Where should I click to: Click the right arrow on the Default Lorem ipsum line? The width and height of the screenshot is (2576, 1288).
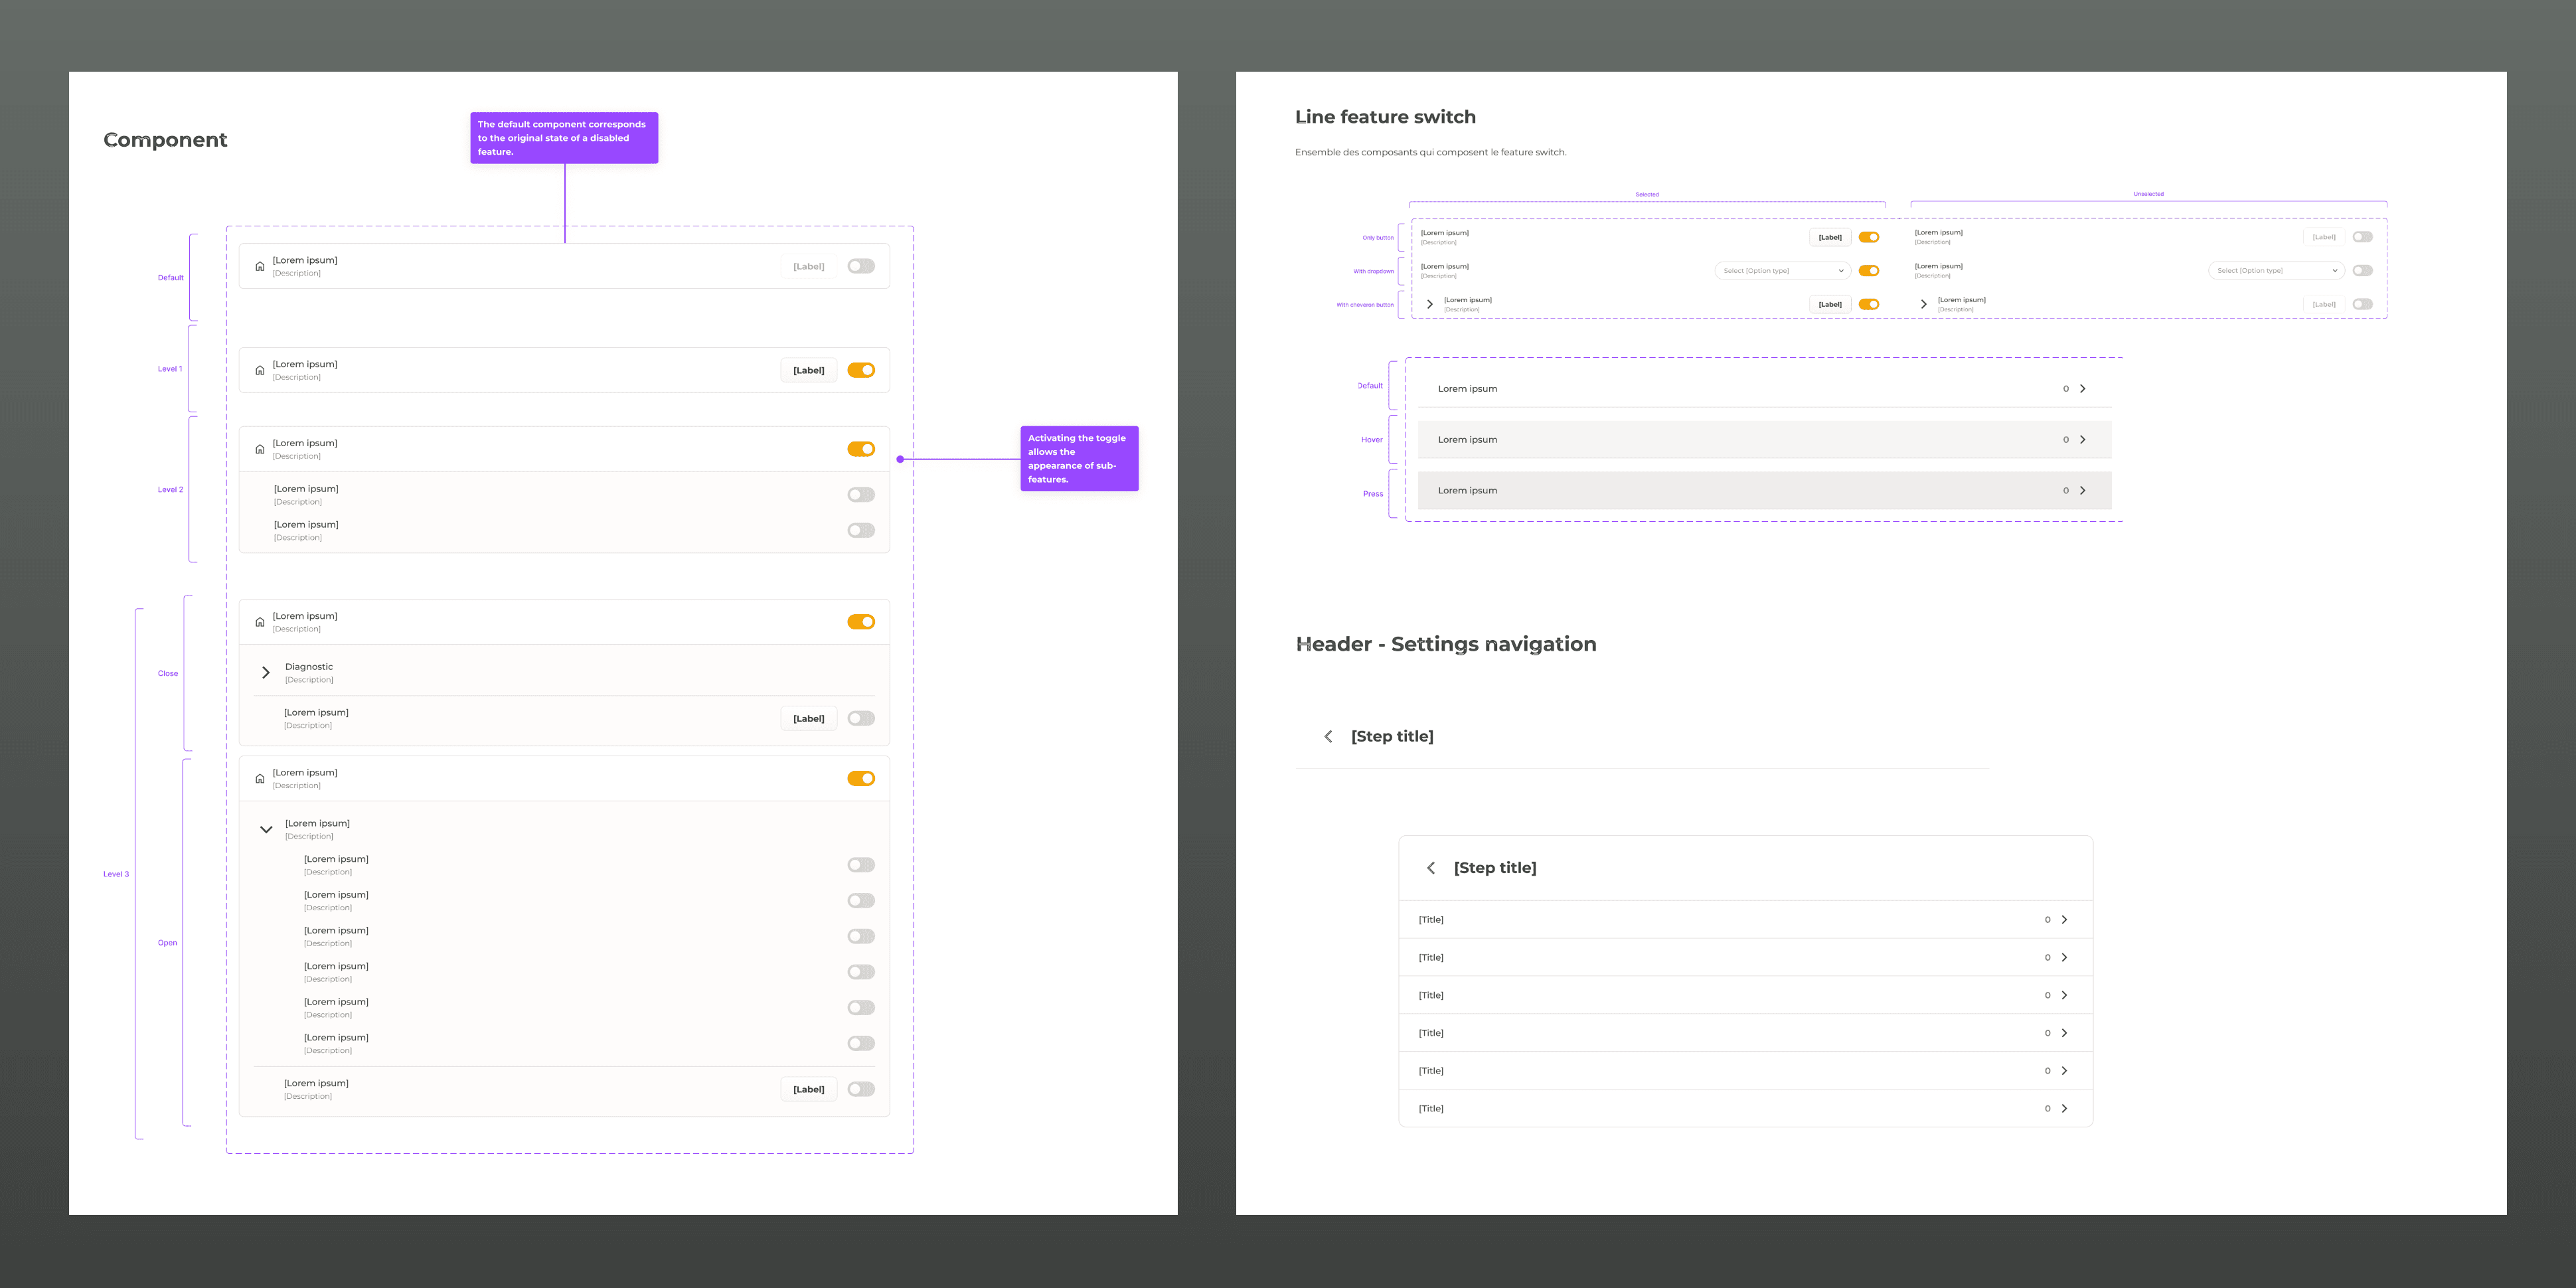2083,389
